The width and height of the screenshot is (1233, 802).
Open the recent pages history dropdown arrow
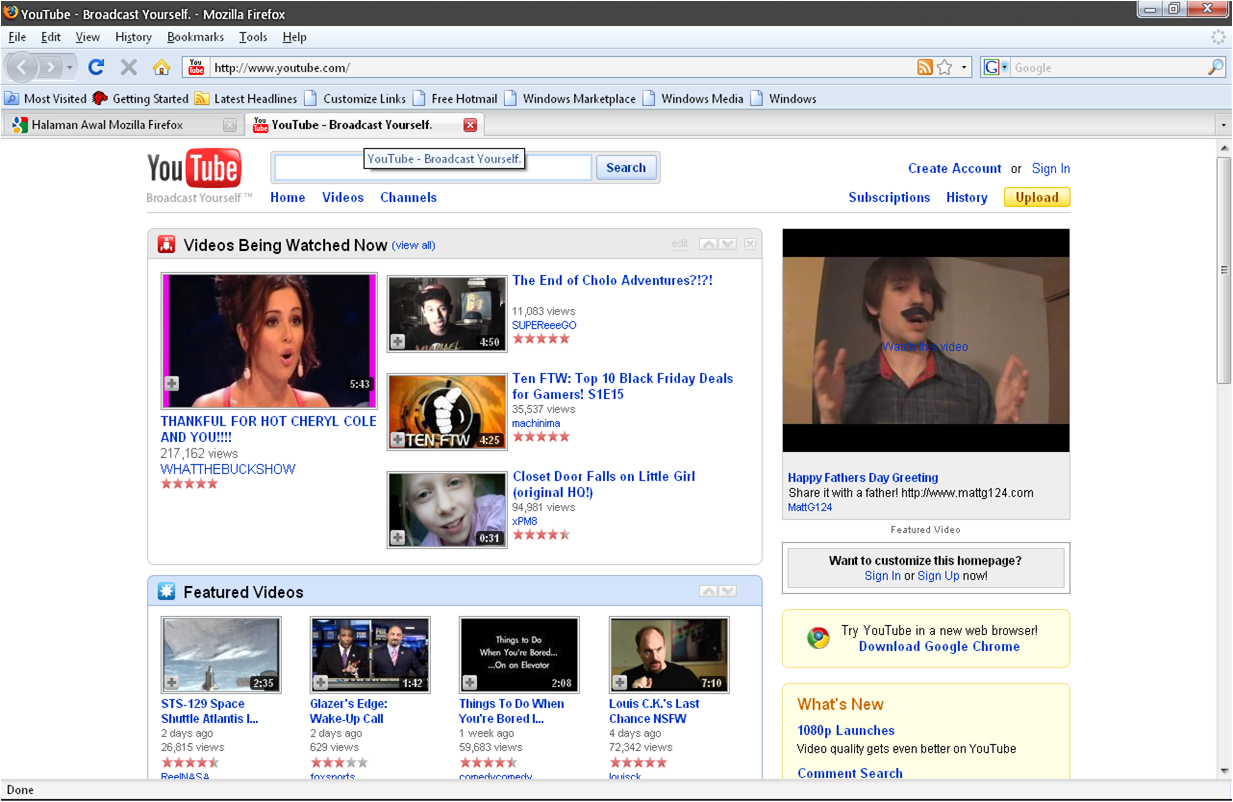70,68
